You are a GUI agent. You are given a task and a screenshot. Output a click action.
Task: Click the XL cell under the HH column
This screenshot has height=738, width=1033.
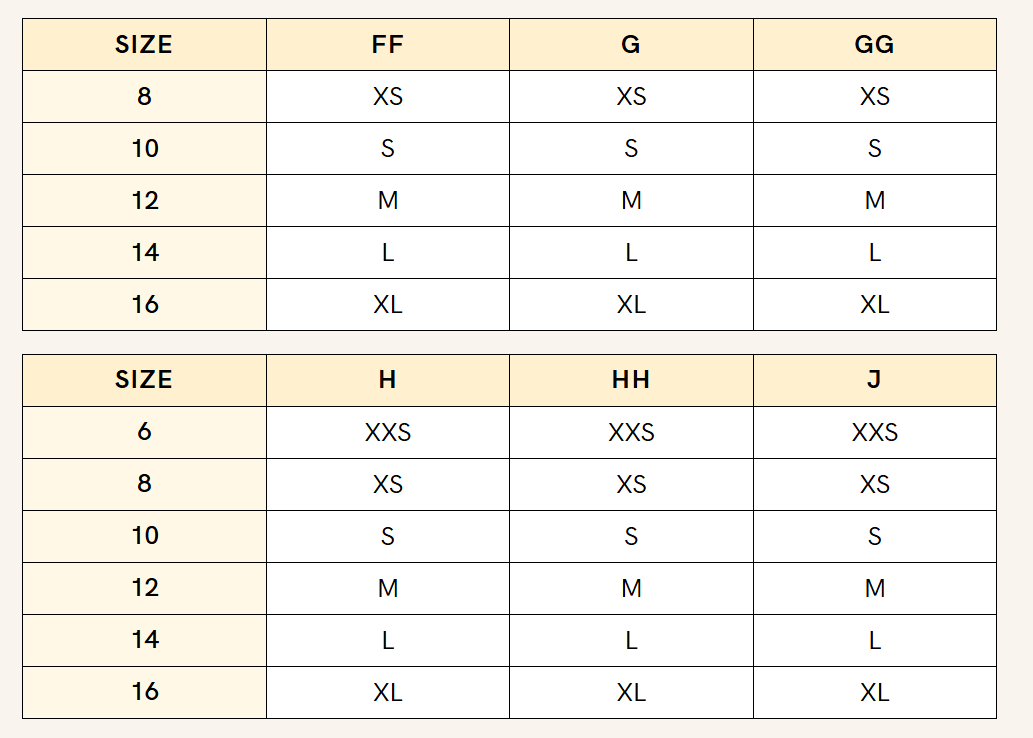631,692
